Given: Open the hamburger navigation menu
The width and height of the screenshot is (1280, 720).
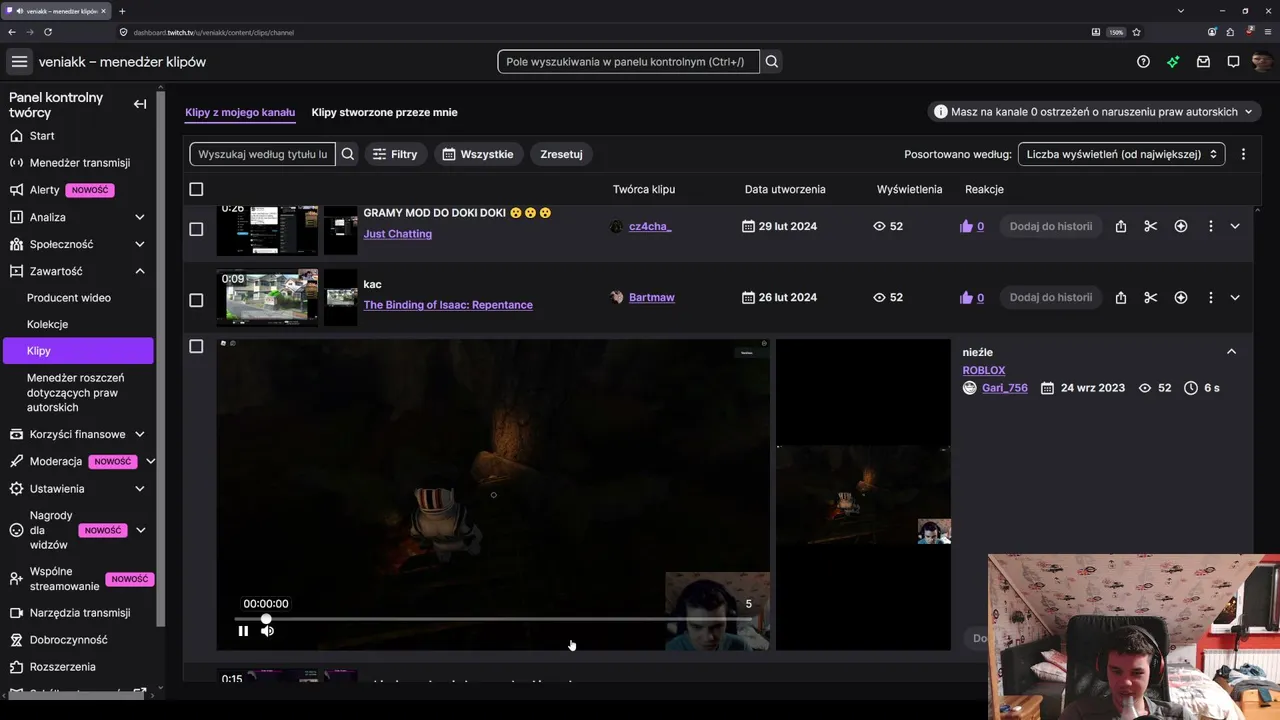Looking at the screenshot, I should point(19,62).
